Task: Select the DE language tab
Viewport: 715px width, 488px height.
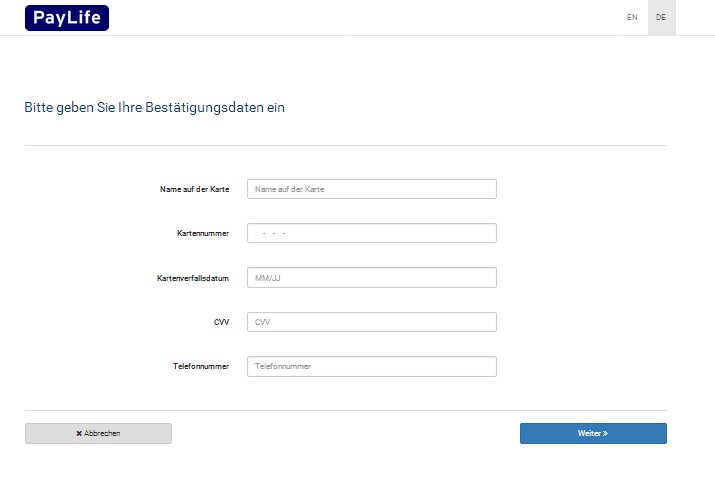Action: pyautogui.click(x=661, y=17)
